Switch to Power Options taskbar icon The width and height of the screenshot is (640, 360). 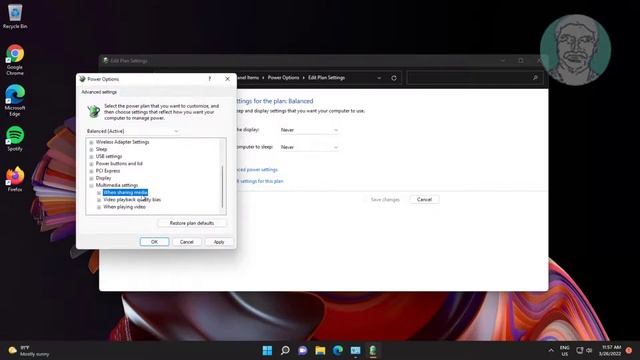point(373,350)
